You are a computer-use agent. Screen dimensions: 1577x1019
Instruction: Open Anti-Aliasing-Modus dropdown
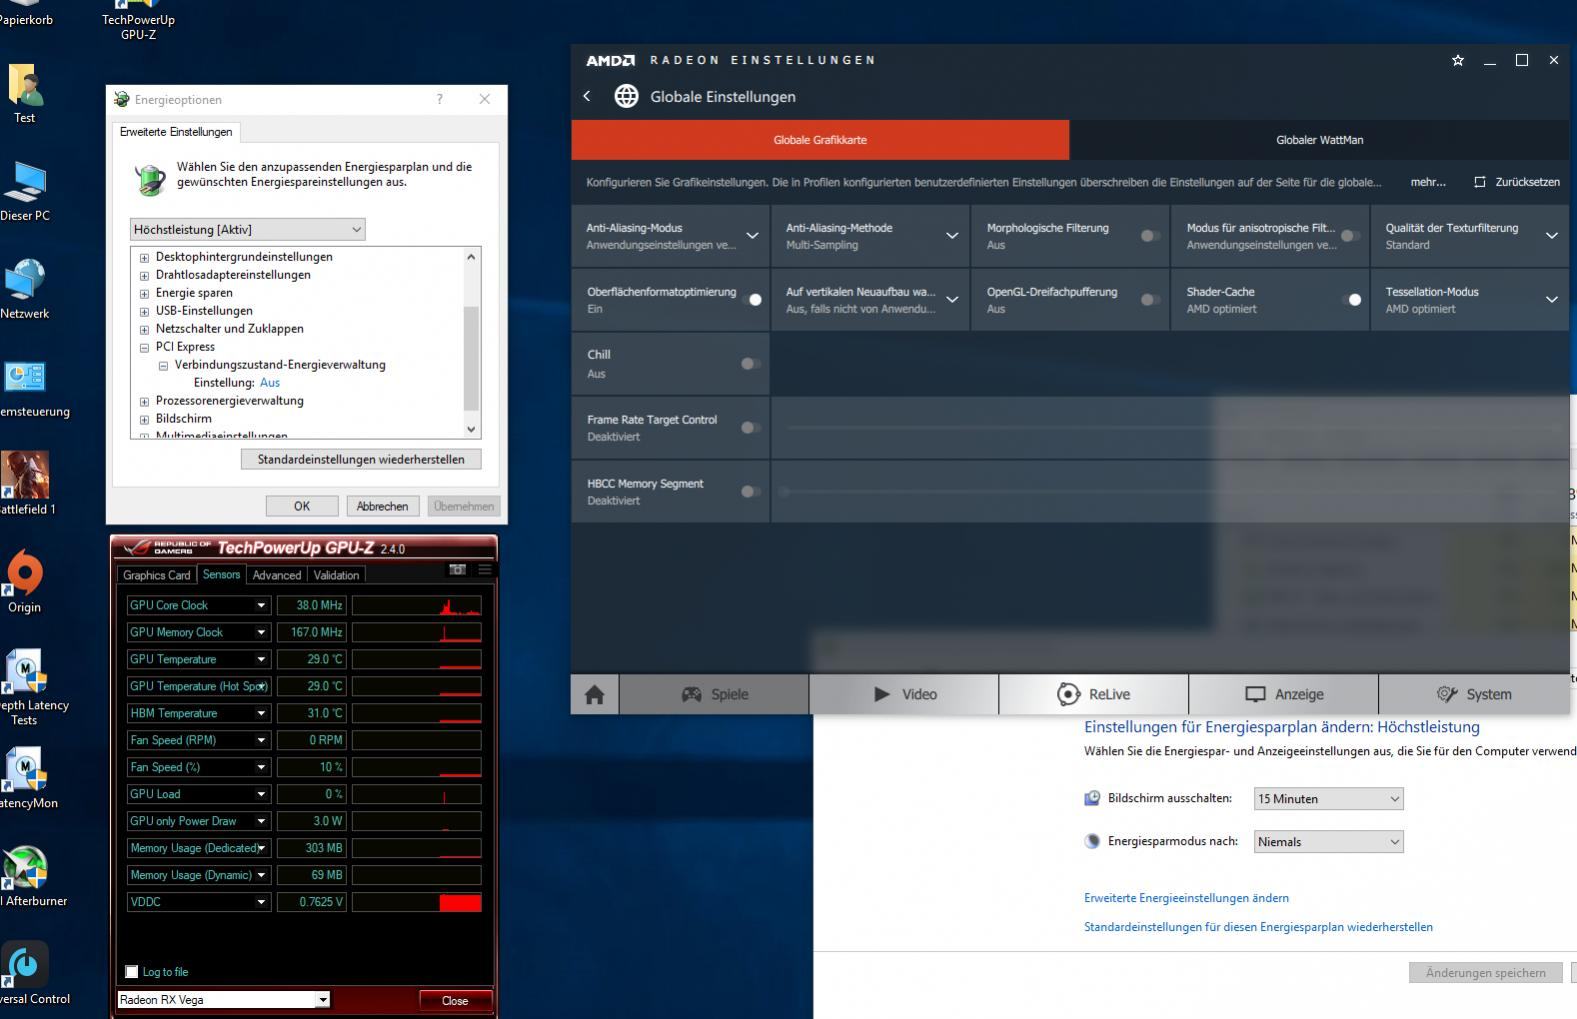click(x=752, y=236)
